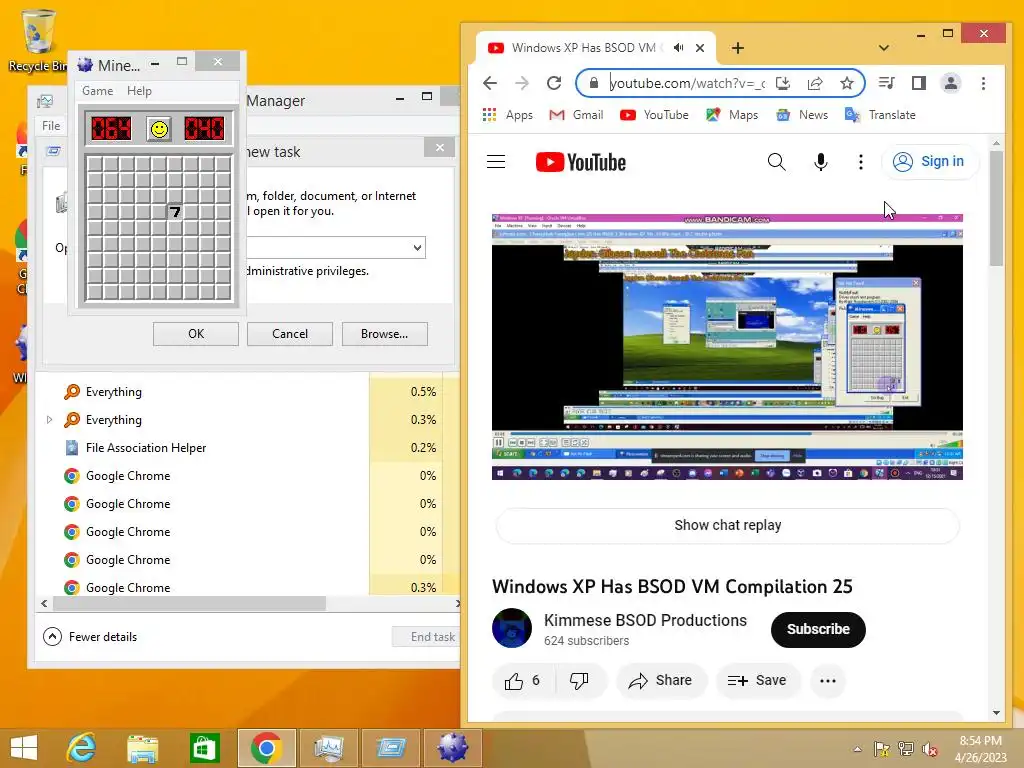The width and height of the screenshot is (1024, 768).
Task: Collapse Task Manager with Fewer details
Action: coord(90,637)
